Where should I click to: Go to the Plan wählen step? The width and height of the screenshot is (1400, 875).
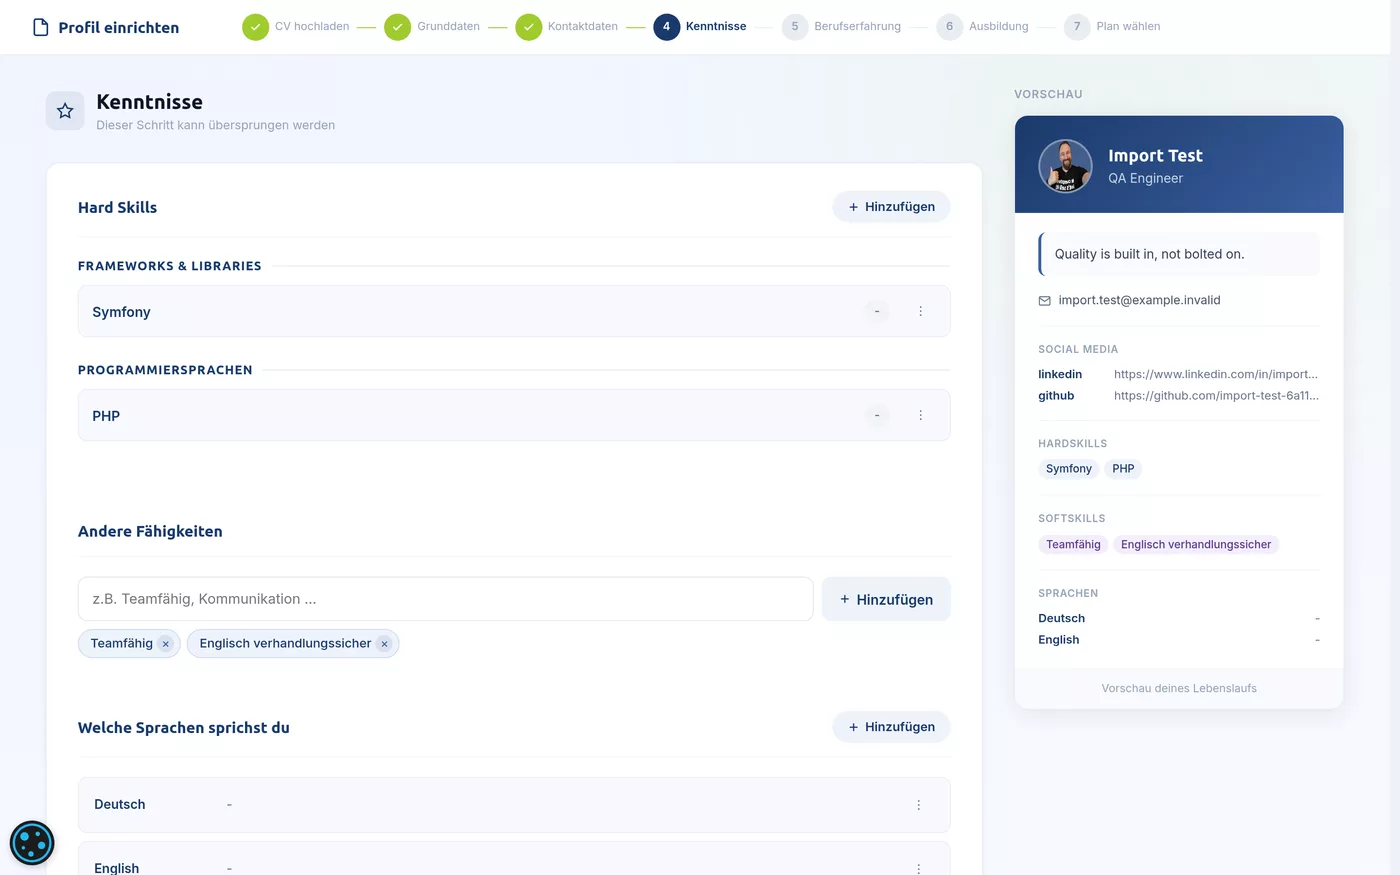tap(1128, 27)
